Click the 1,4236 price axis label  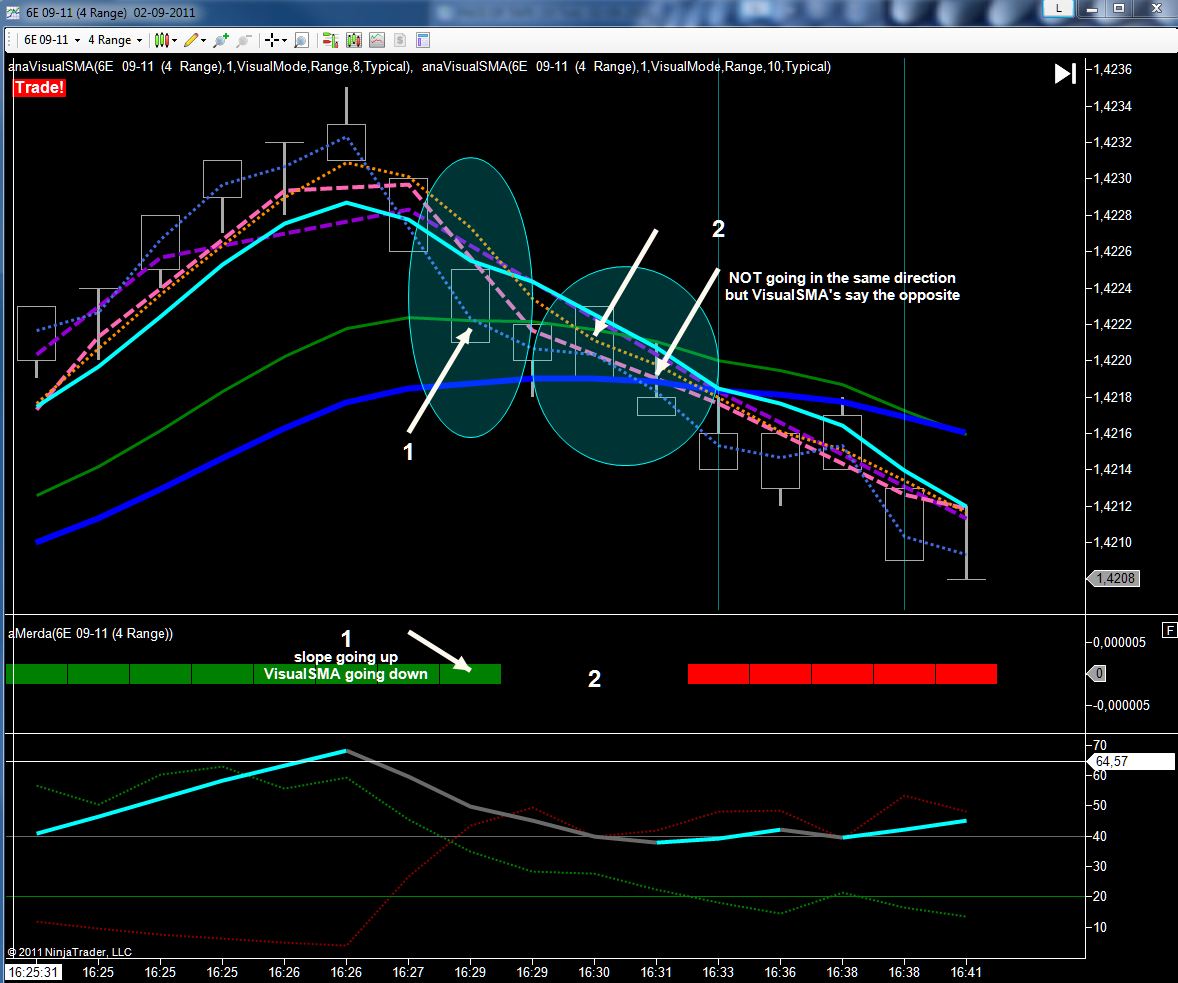1112,69
